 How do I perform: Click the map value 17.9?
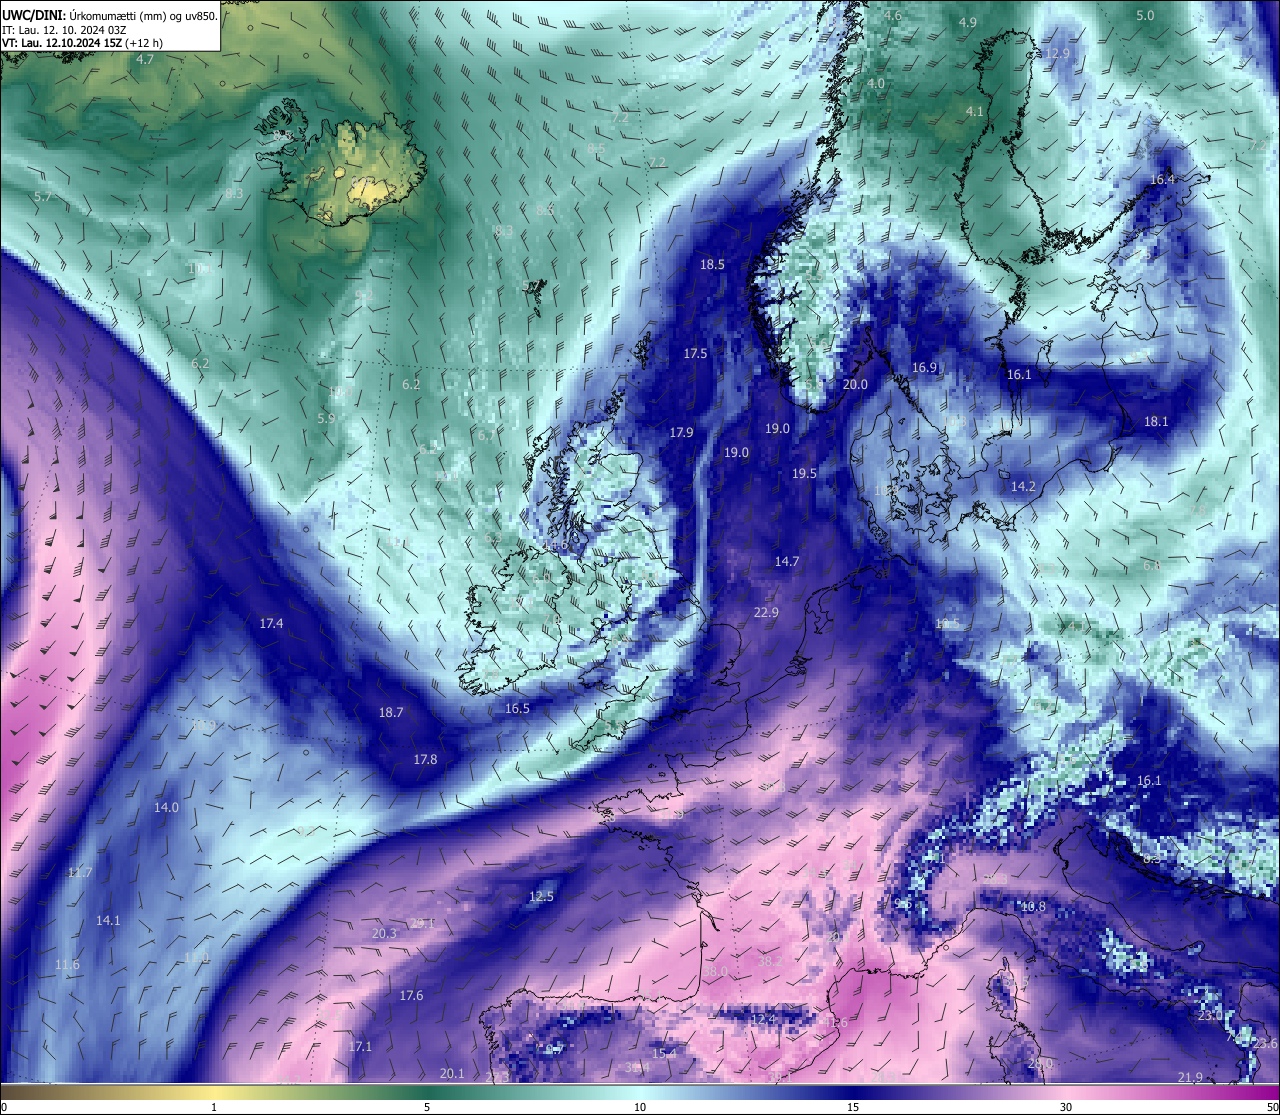681,433
